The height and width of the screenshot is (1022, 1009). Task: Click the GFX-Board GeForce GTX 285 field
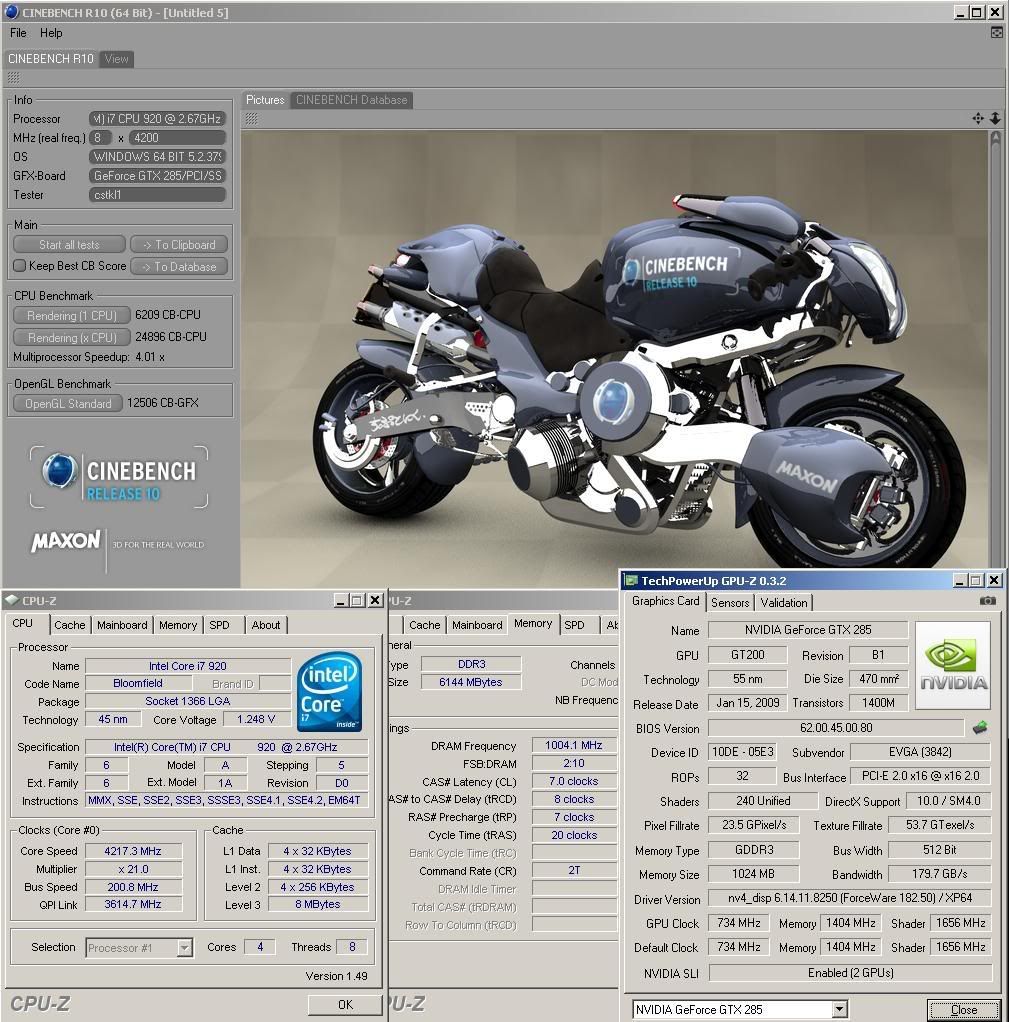point(157,175)
